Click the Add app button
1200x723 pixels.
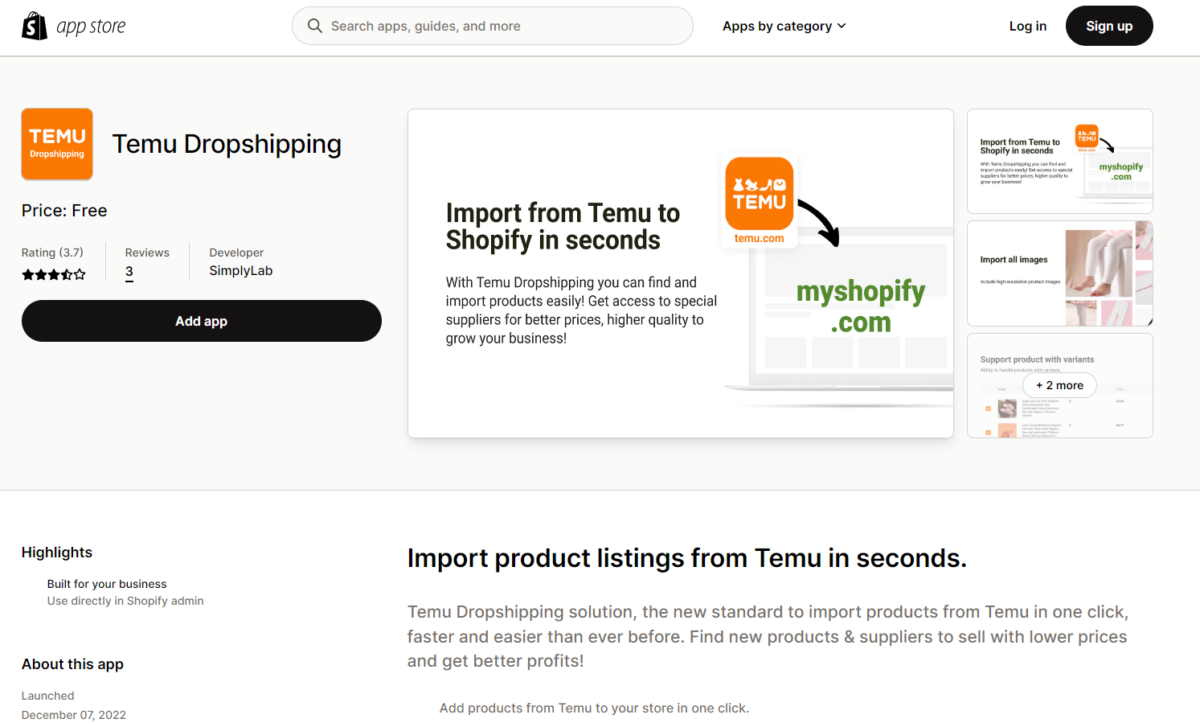(201, 320)
